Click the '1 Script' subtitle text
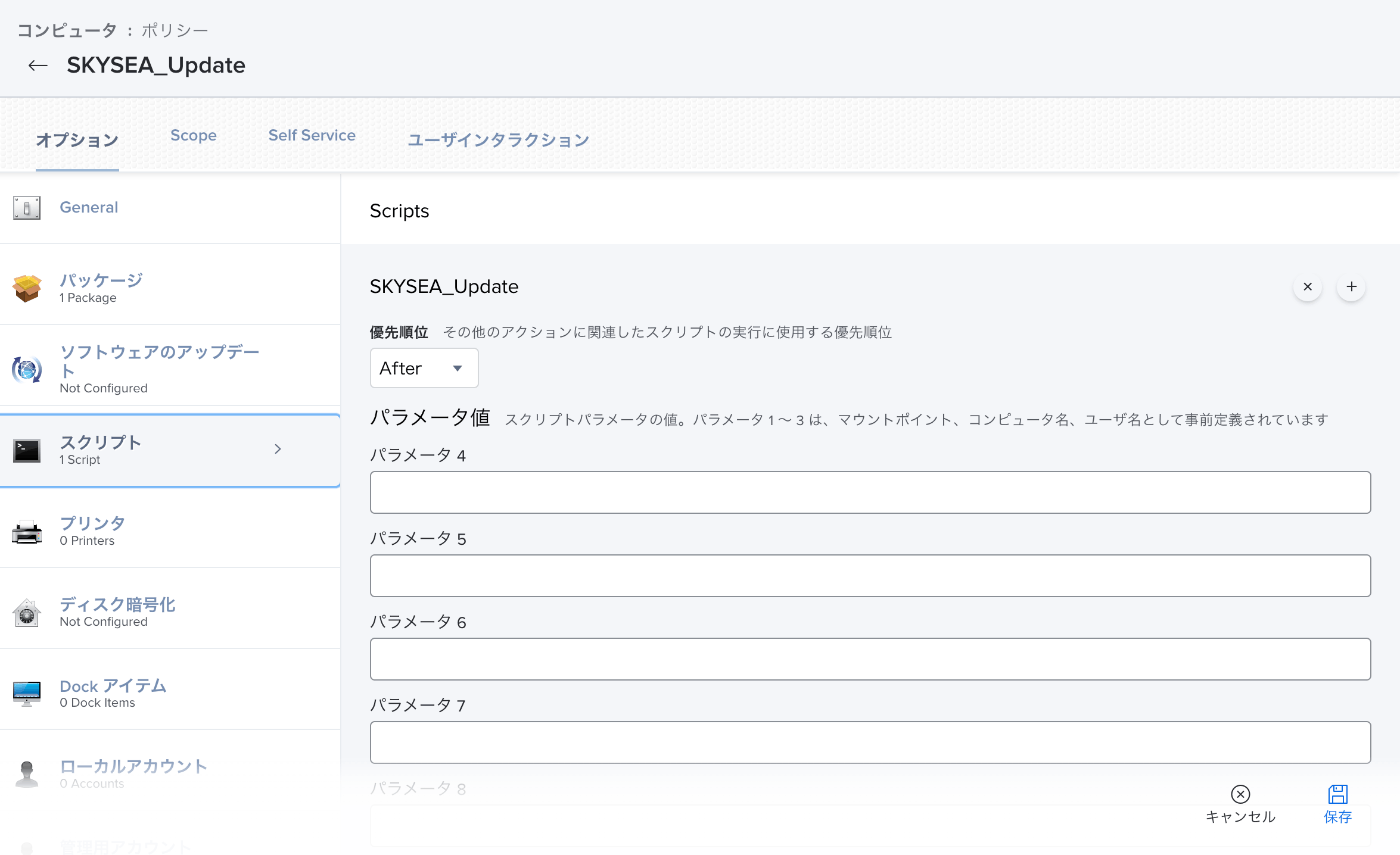The height and width of the screenshot is (855, 1400). tap(80, 460)
